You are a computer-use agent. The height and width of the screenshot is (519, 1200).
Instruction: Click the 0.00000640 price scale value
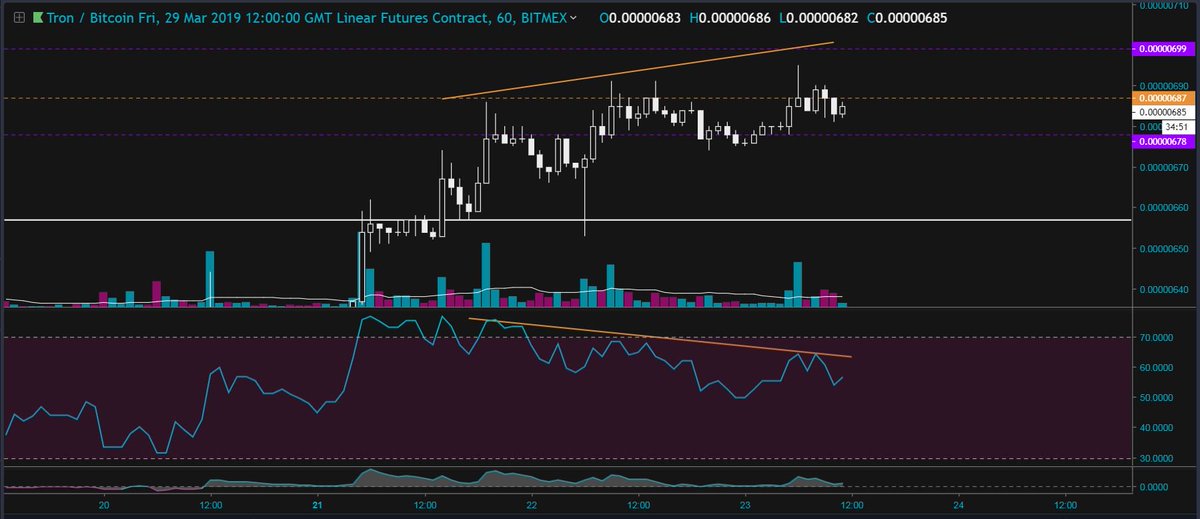(x=1164, y=290)
